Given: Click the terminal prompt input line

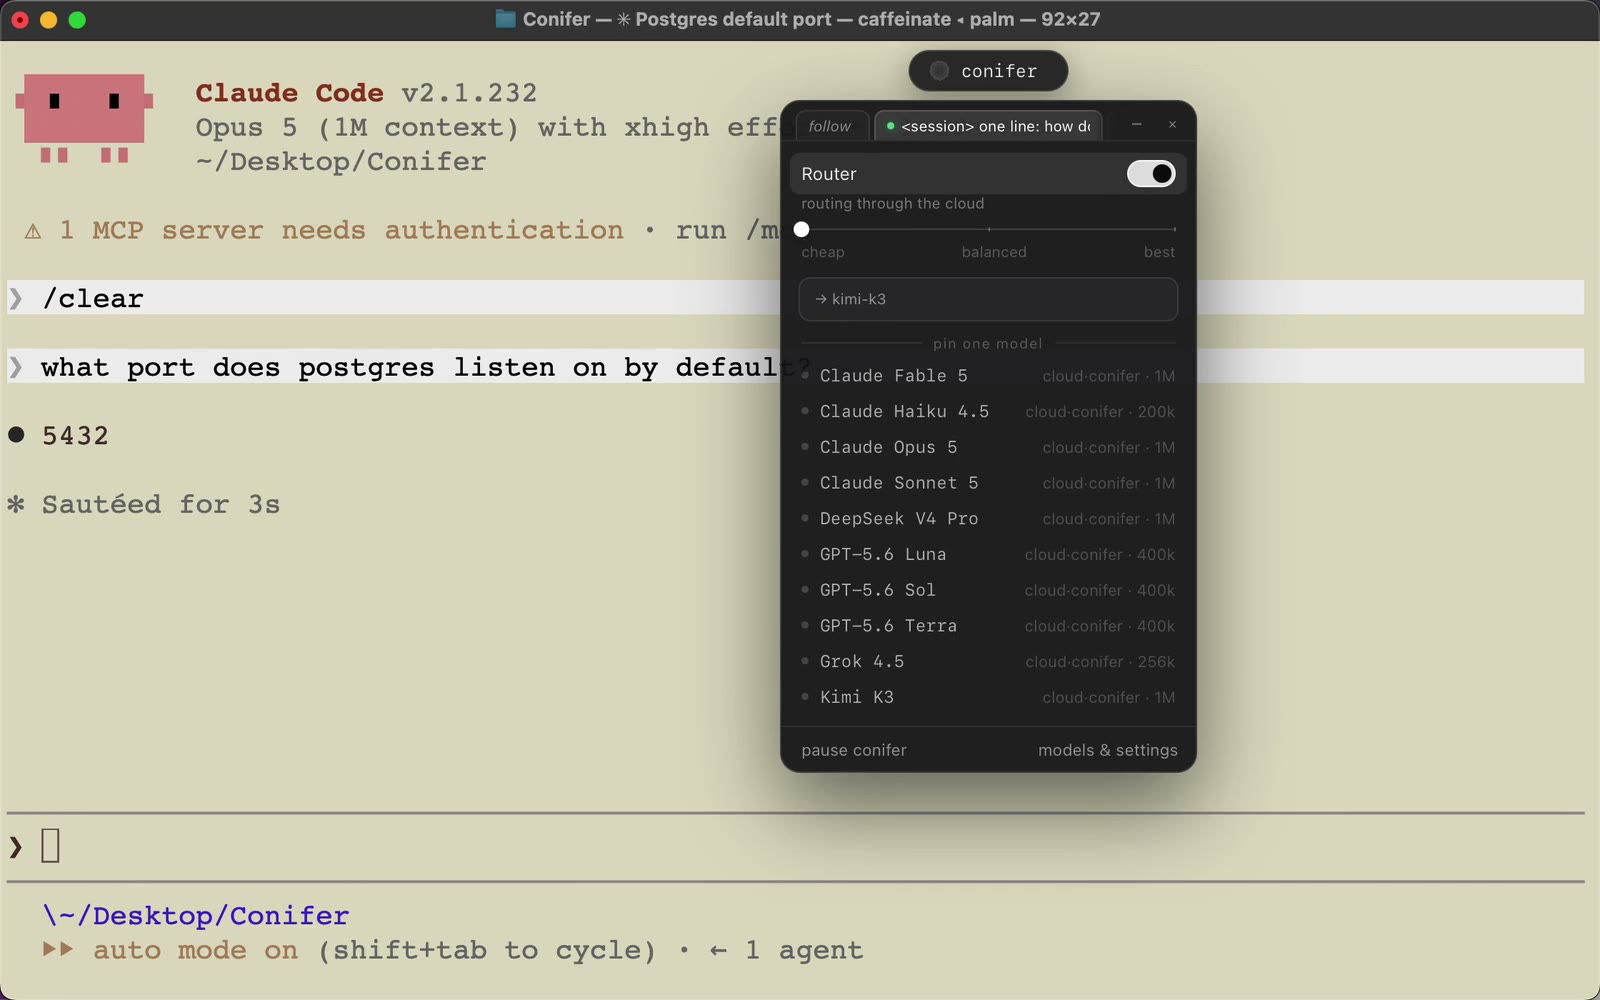Looking at the screenshot, I should click(795, 846).
